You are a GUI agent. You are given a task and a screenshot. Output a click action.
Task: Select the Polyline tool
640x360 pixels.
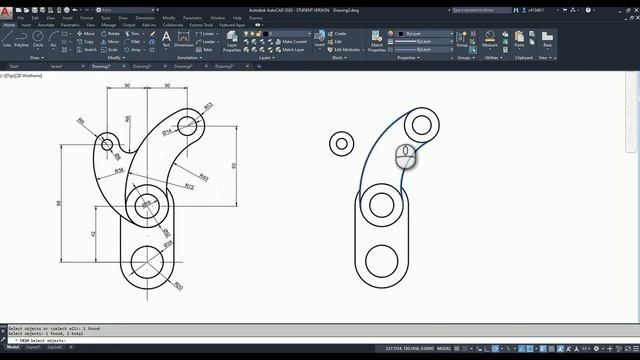point(21,39)
